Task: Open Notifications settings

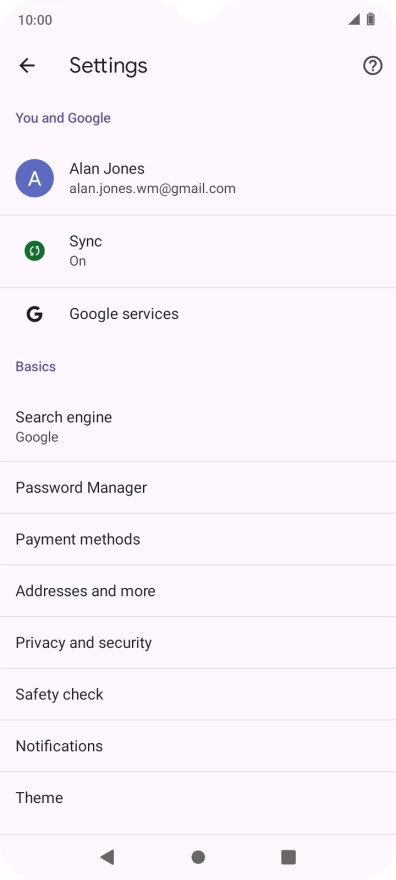Action: 198,746
